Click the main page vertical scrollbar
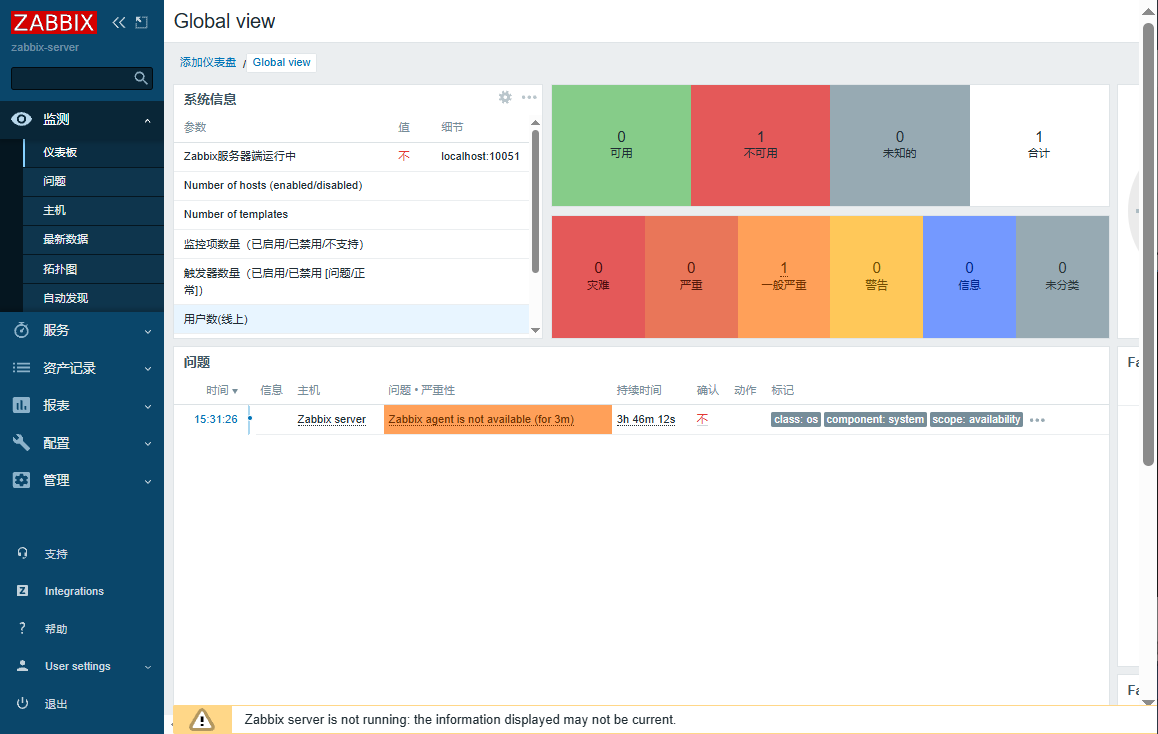The width and height of the screenshot is (1158, 734). (1148, 244)
